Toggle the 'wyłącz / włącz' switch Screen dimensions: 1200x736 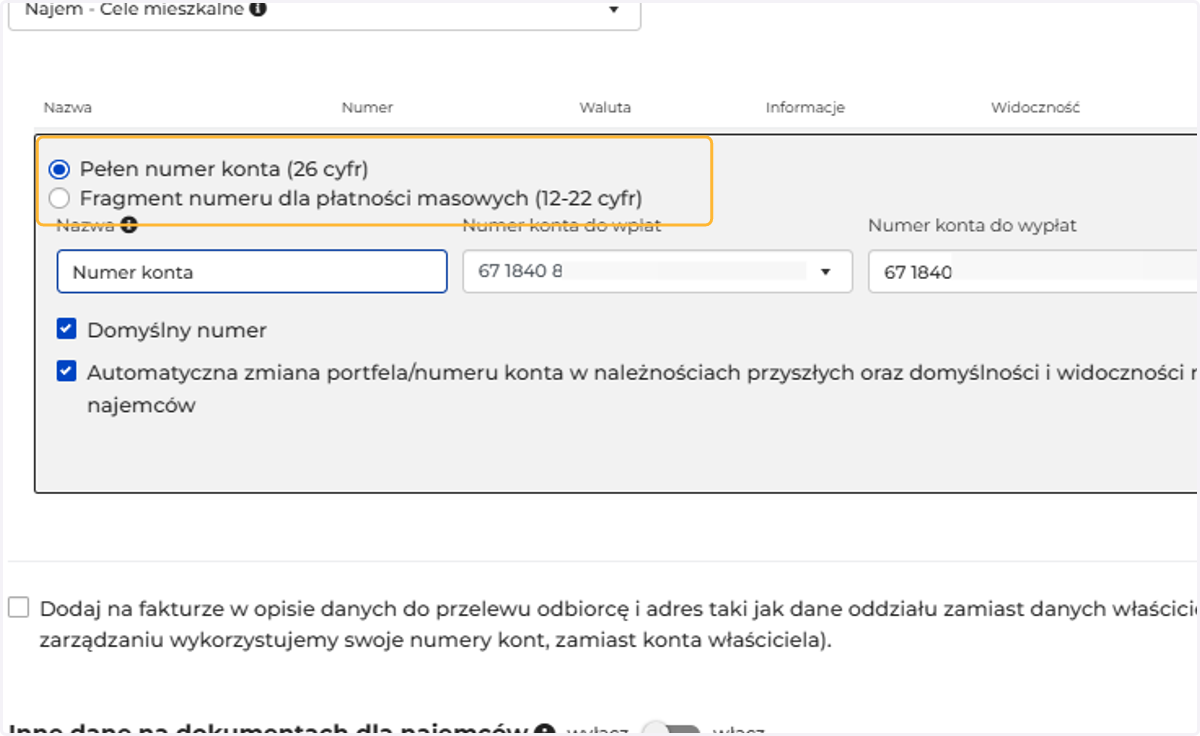[x=670, y=730]
